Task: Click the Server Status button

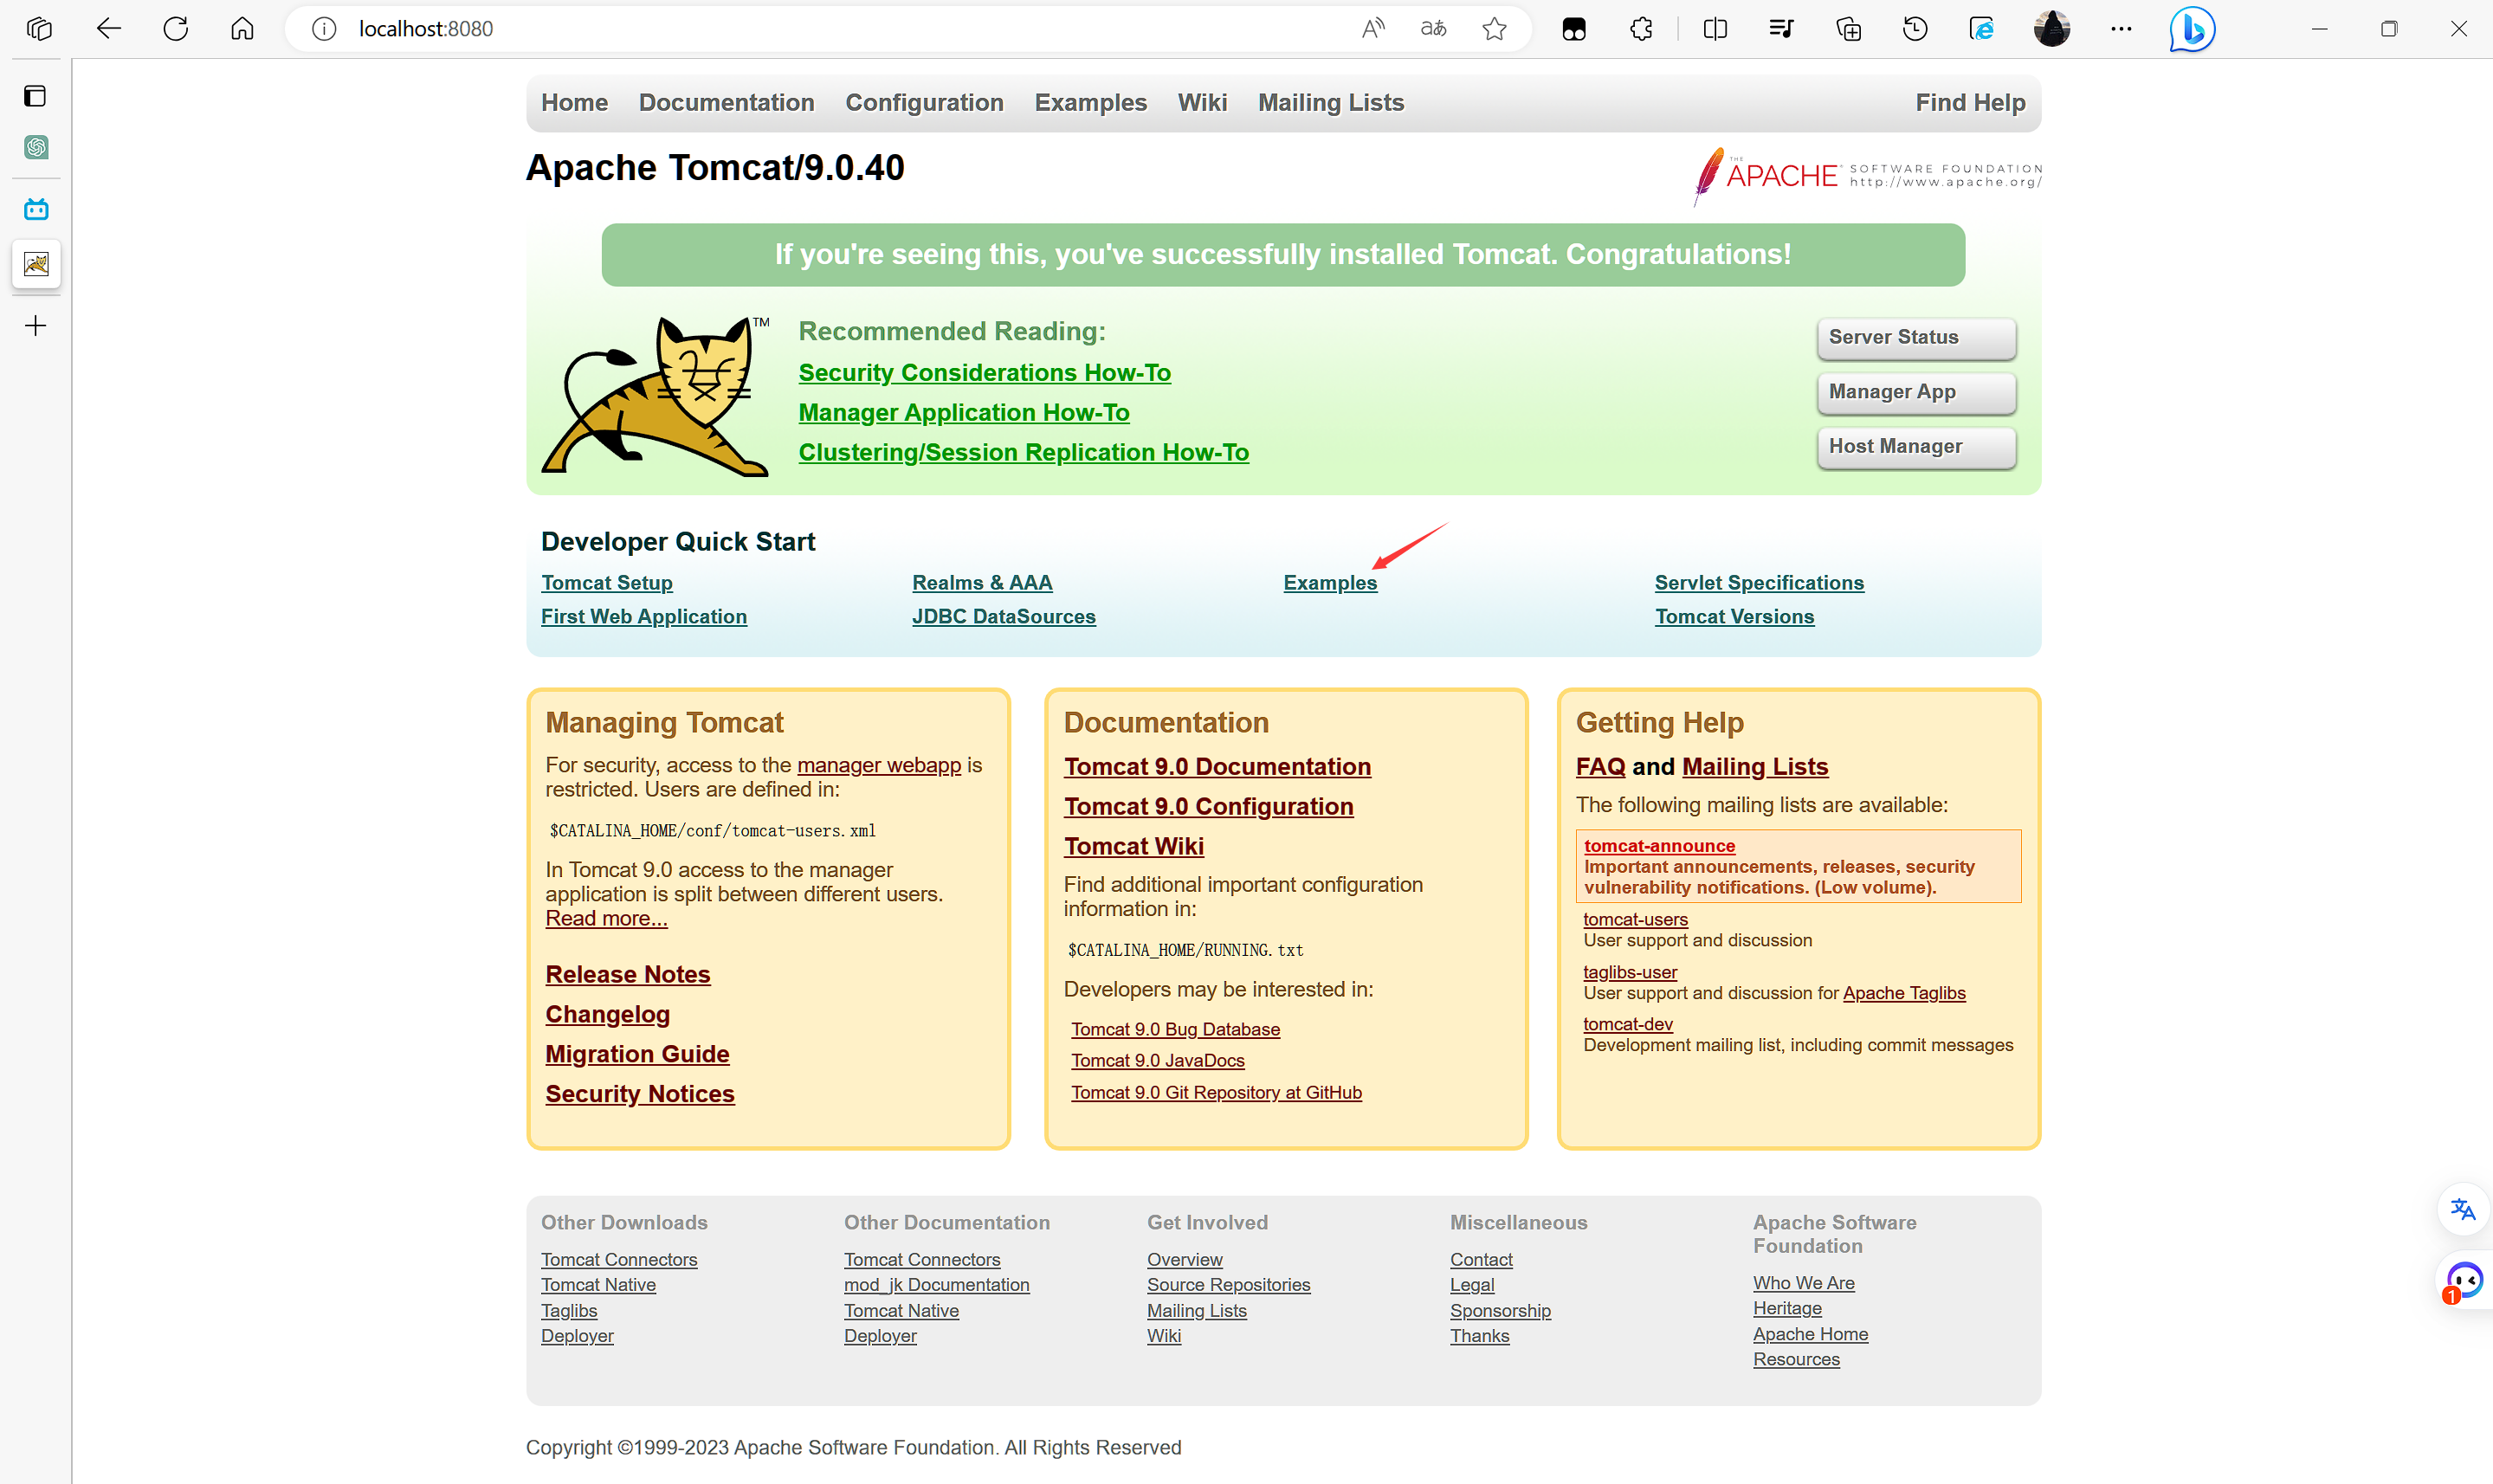Action: [x=1915, y=338]
